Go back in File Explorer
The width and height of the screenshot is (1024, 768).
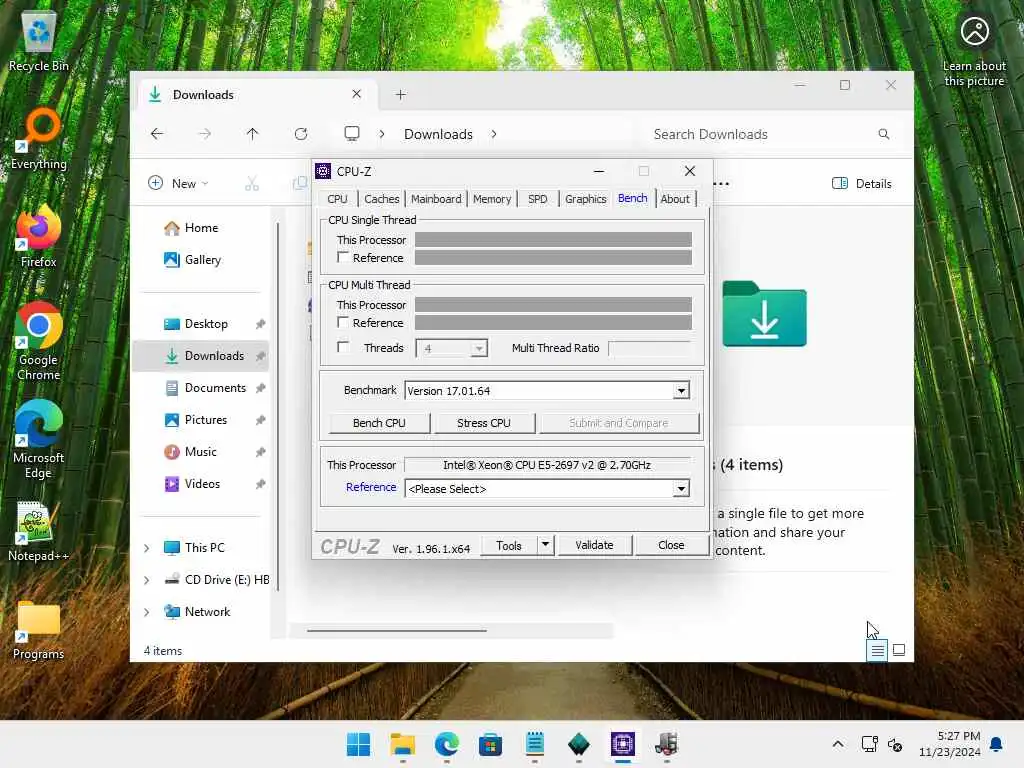coord(157,134)
